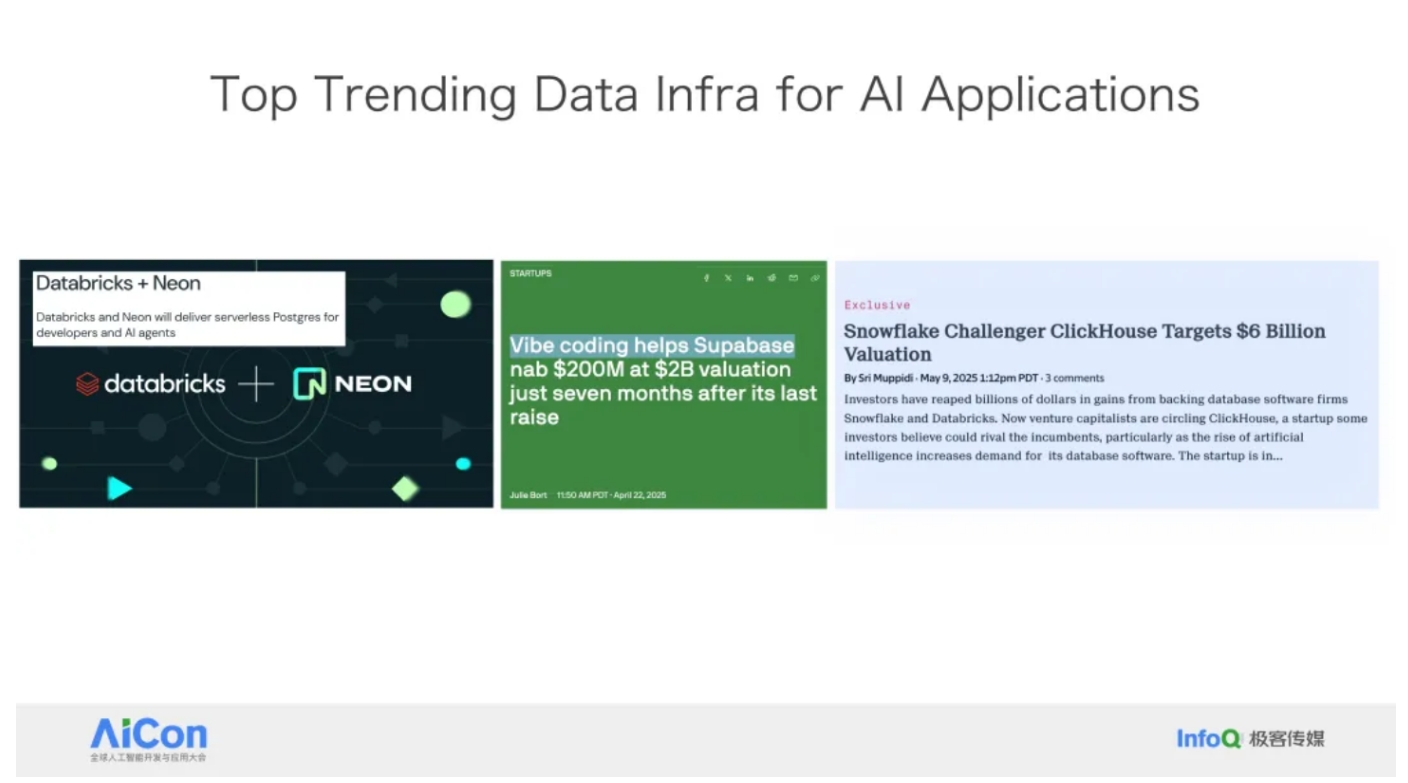
Task: Click the InfoQ logo in footer
Action: [1209, 739]
